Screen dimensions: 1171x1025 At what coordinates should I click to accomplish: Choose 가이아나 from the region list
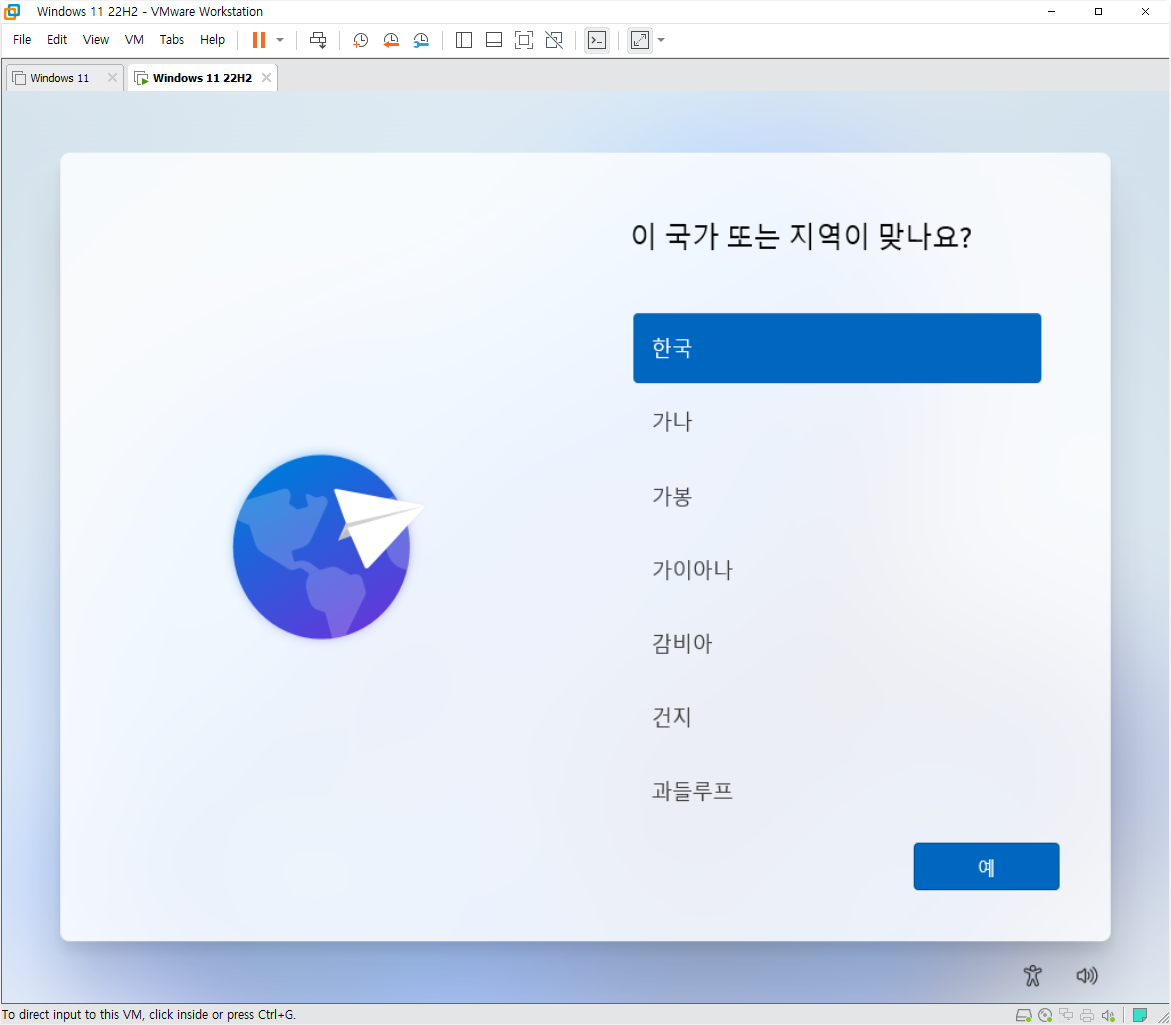836,570
